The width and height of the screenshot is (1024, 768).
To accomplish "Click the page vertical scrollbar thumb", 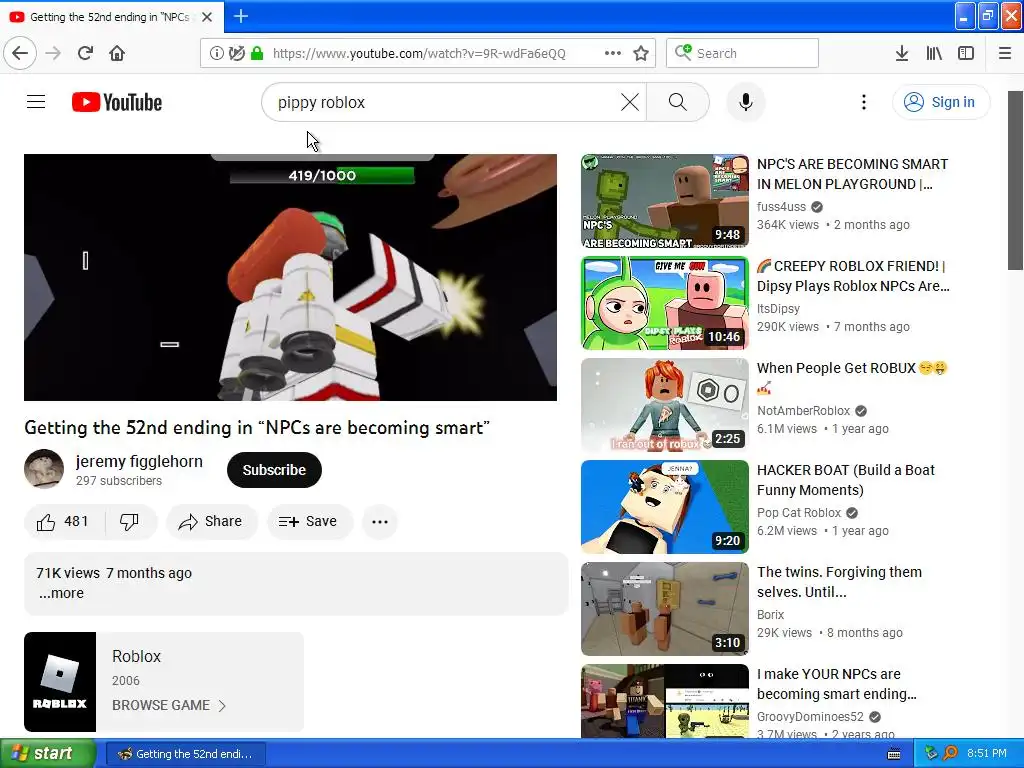I will click(1016, 180).
